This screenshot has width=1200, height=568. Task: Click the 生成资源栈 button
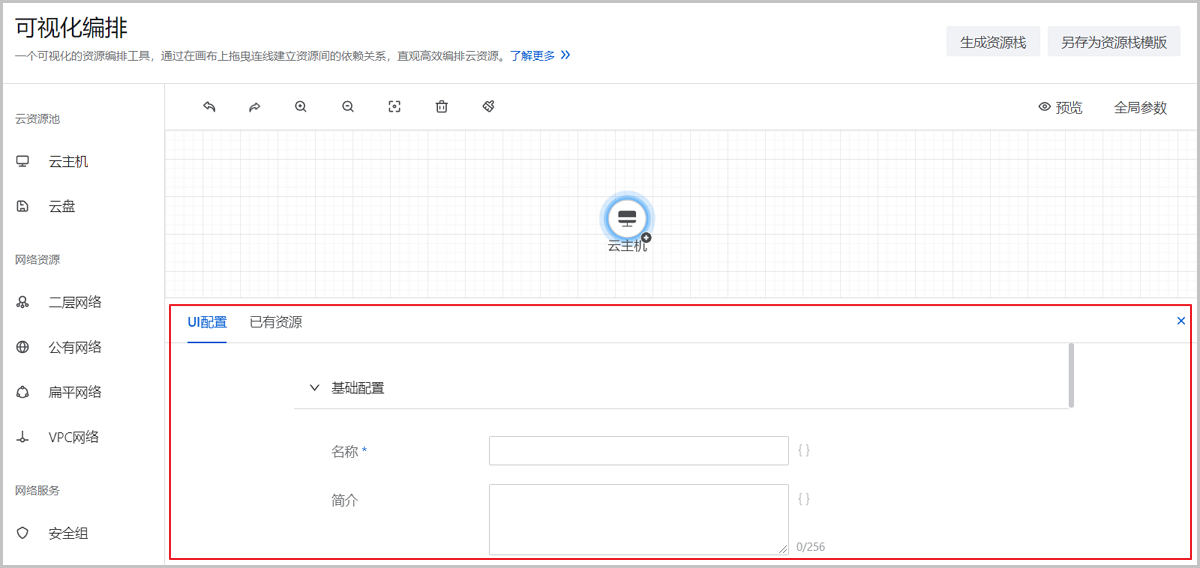click(993, 42)
